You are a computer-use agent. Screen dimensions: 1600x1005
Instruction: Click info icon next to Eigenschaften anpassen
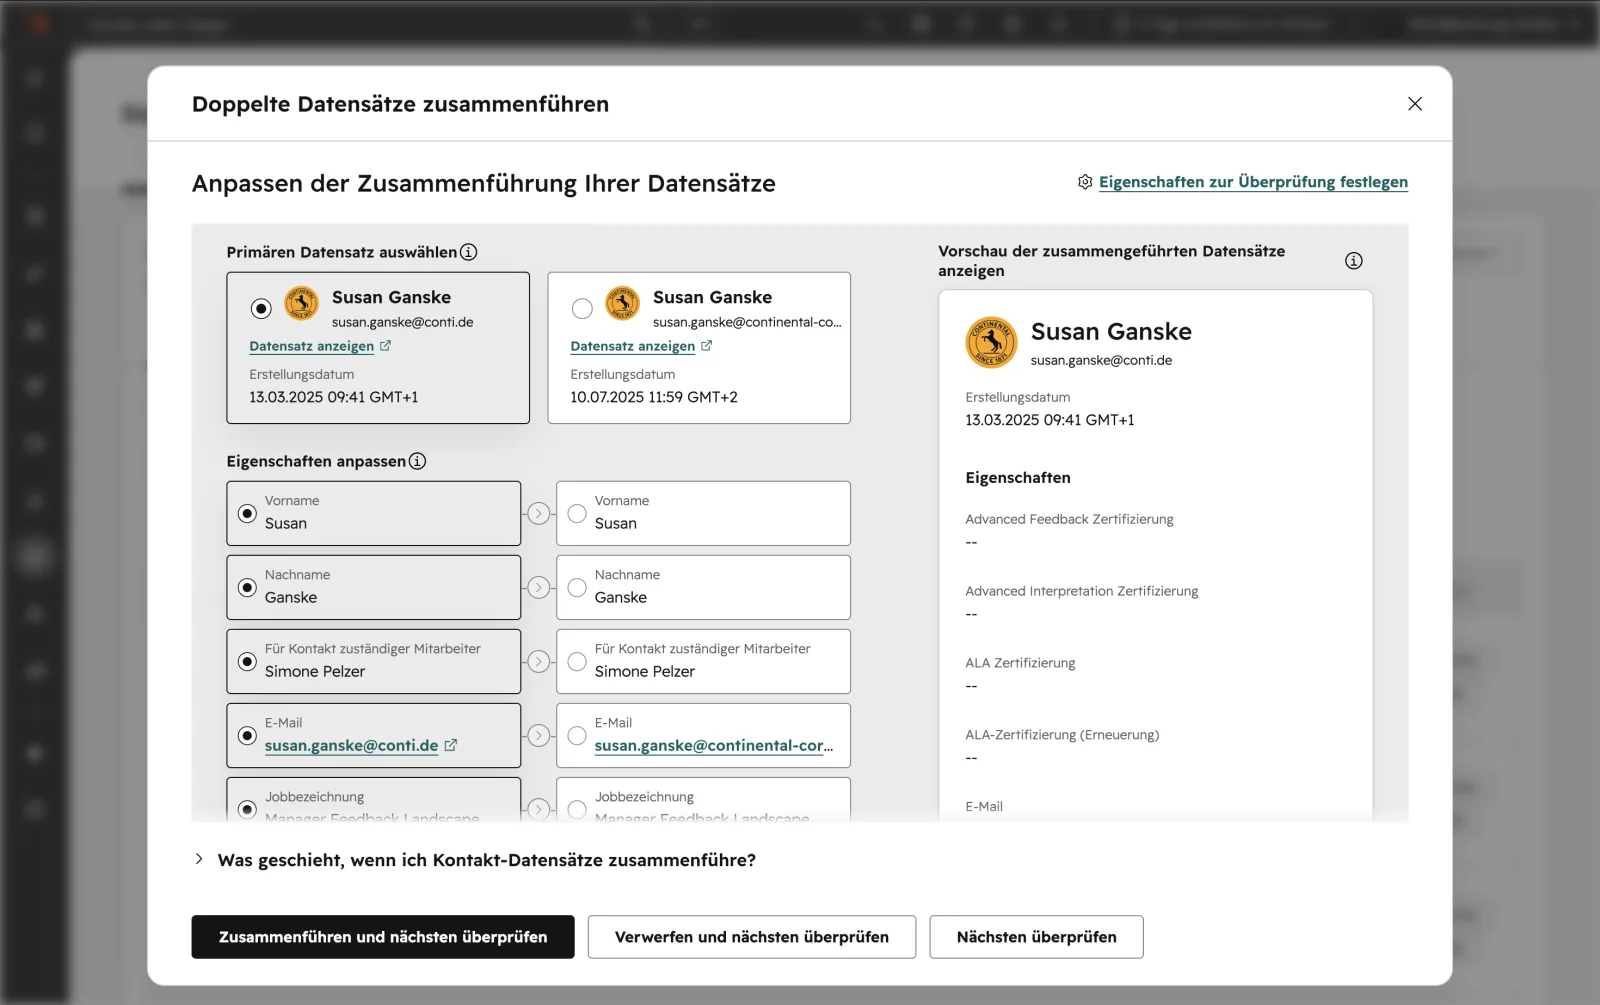417,461
